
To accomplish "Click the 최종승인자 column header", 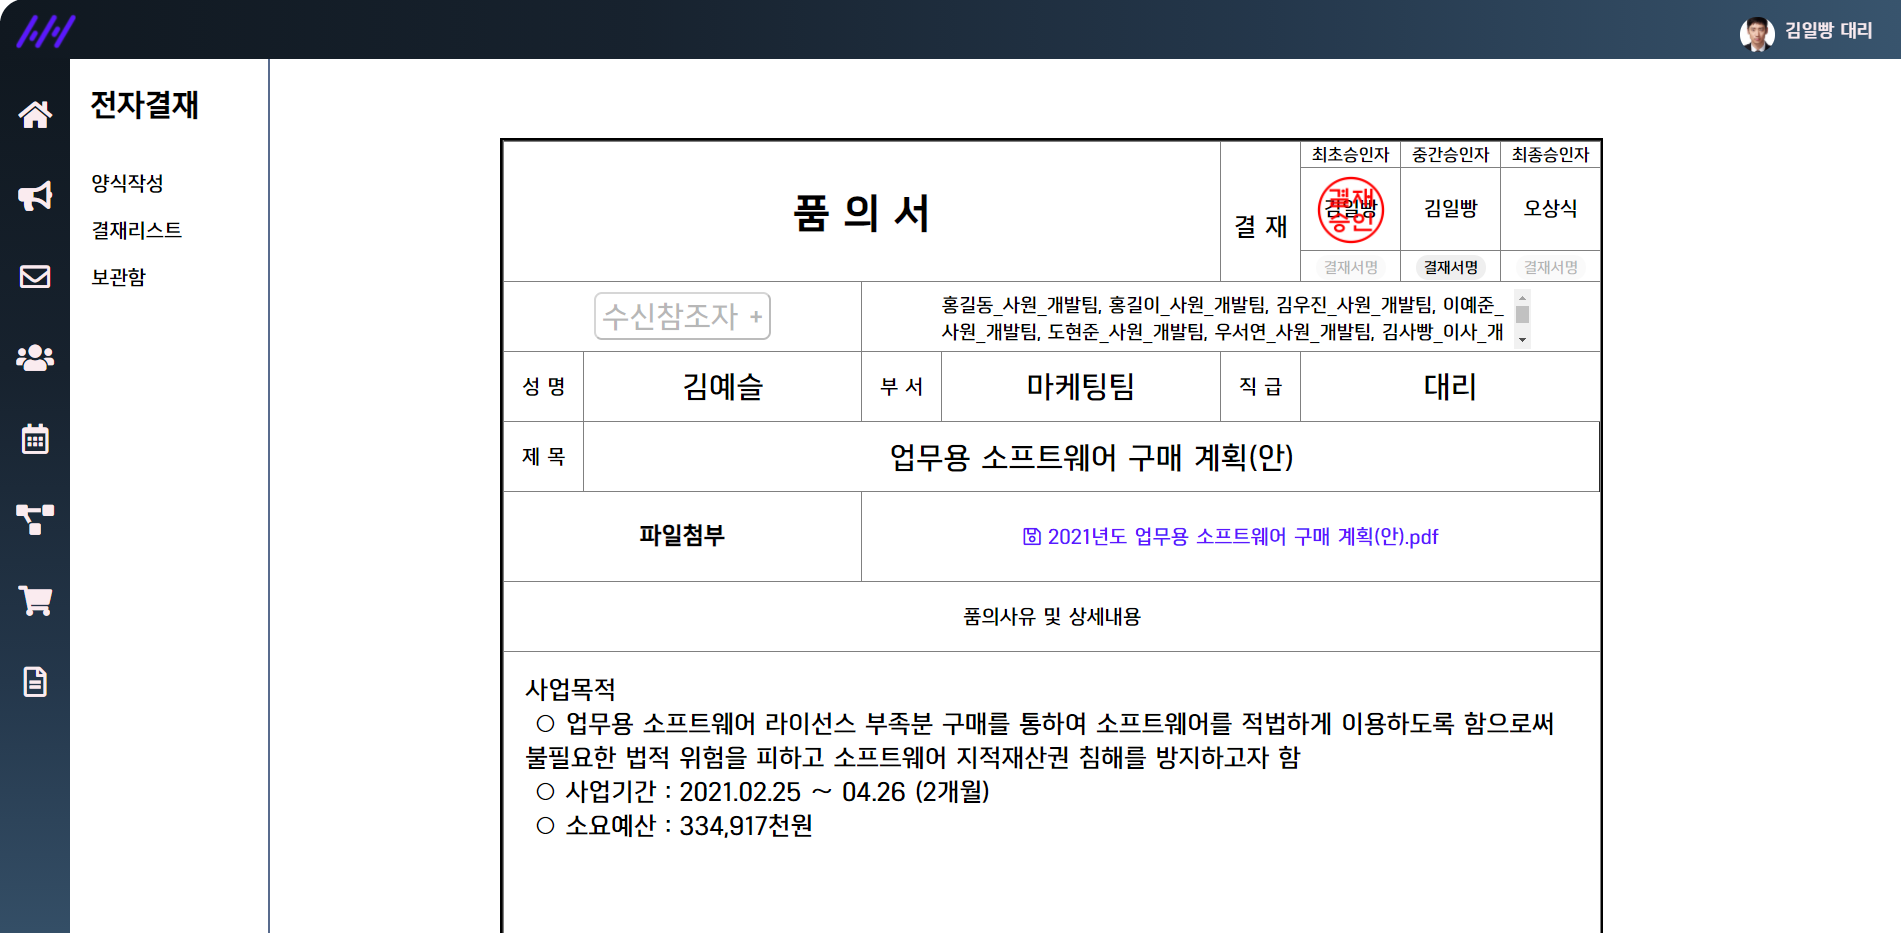I will point(1550,155).
